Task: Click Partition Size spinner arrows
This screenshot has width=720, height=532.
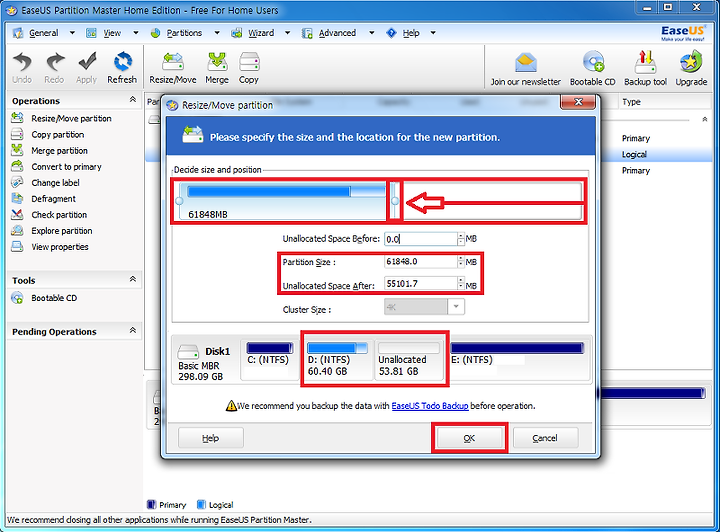Action: (x=461, y=262)
